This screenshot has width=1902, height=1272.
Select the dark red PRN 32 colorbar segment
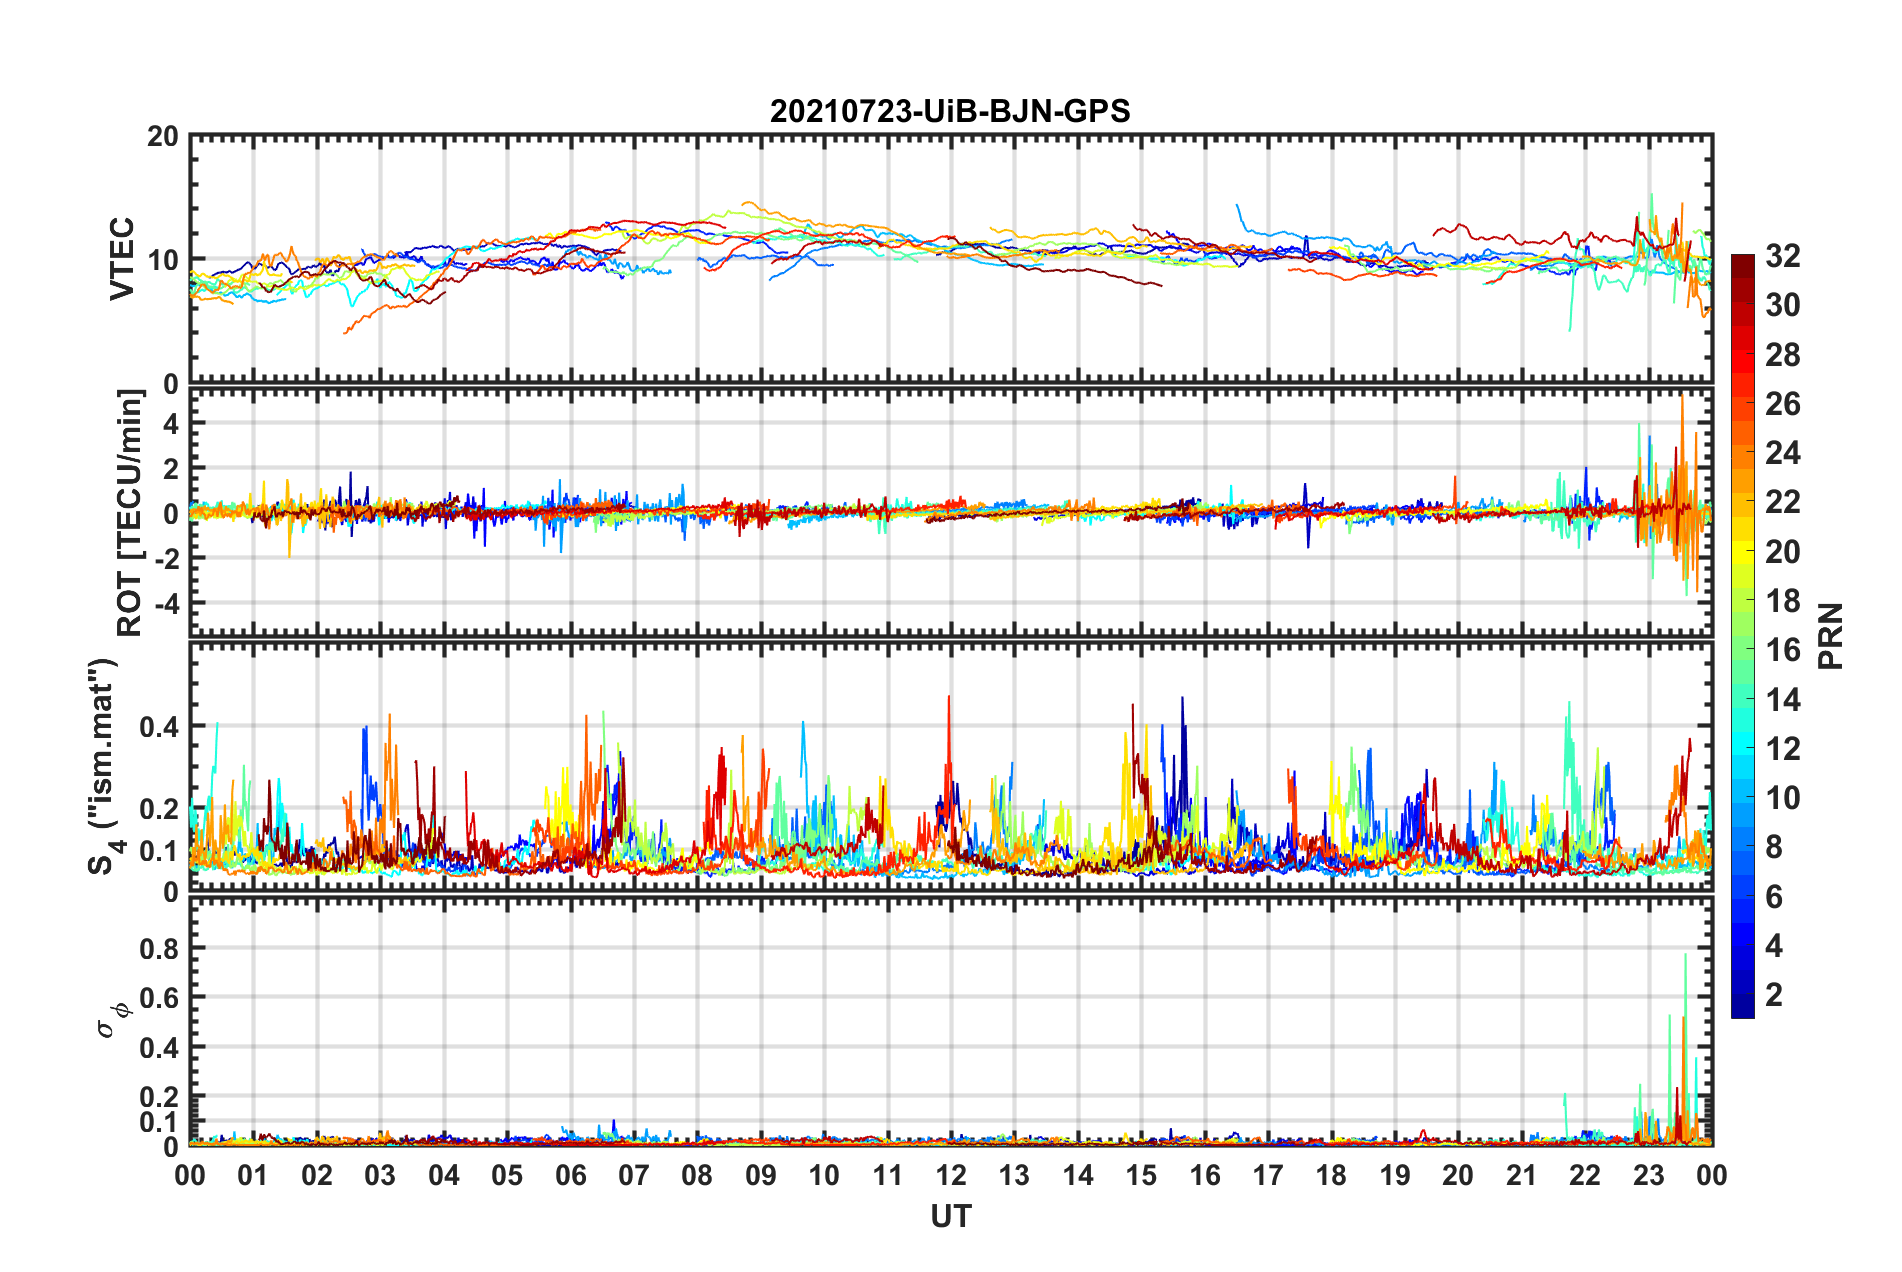coord(1742,267)
